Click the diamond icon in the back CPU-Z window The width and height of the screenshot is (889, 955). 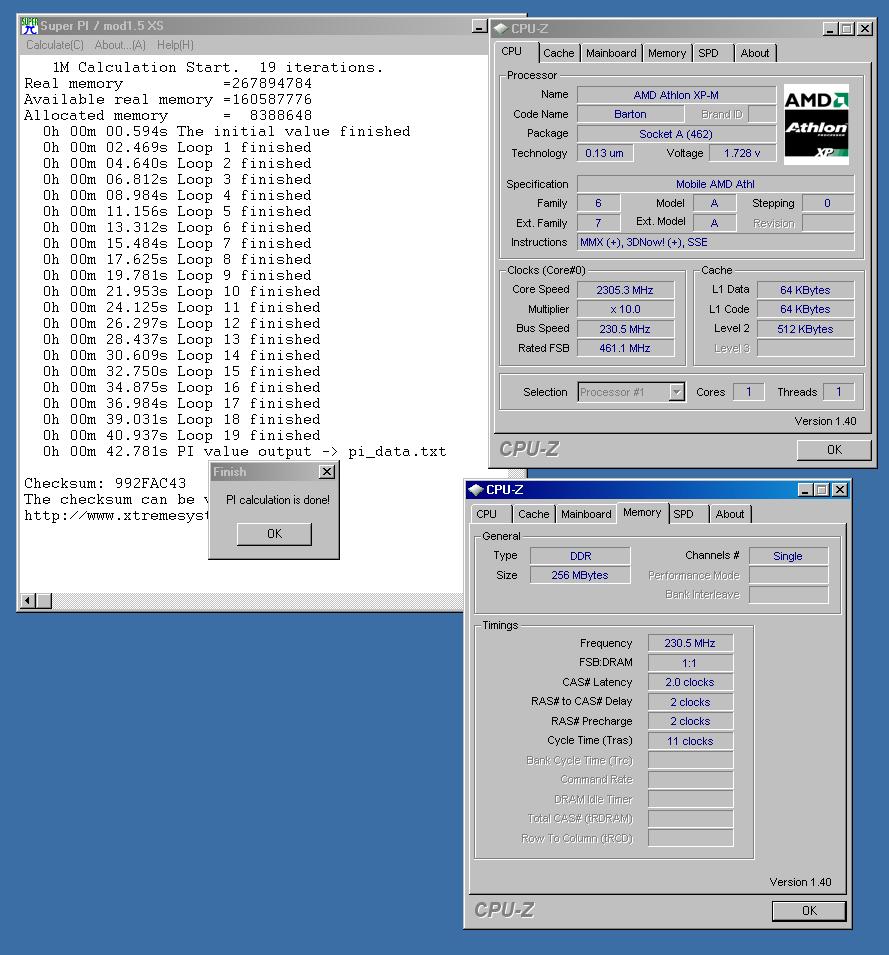click(x=501, y=29)
